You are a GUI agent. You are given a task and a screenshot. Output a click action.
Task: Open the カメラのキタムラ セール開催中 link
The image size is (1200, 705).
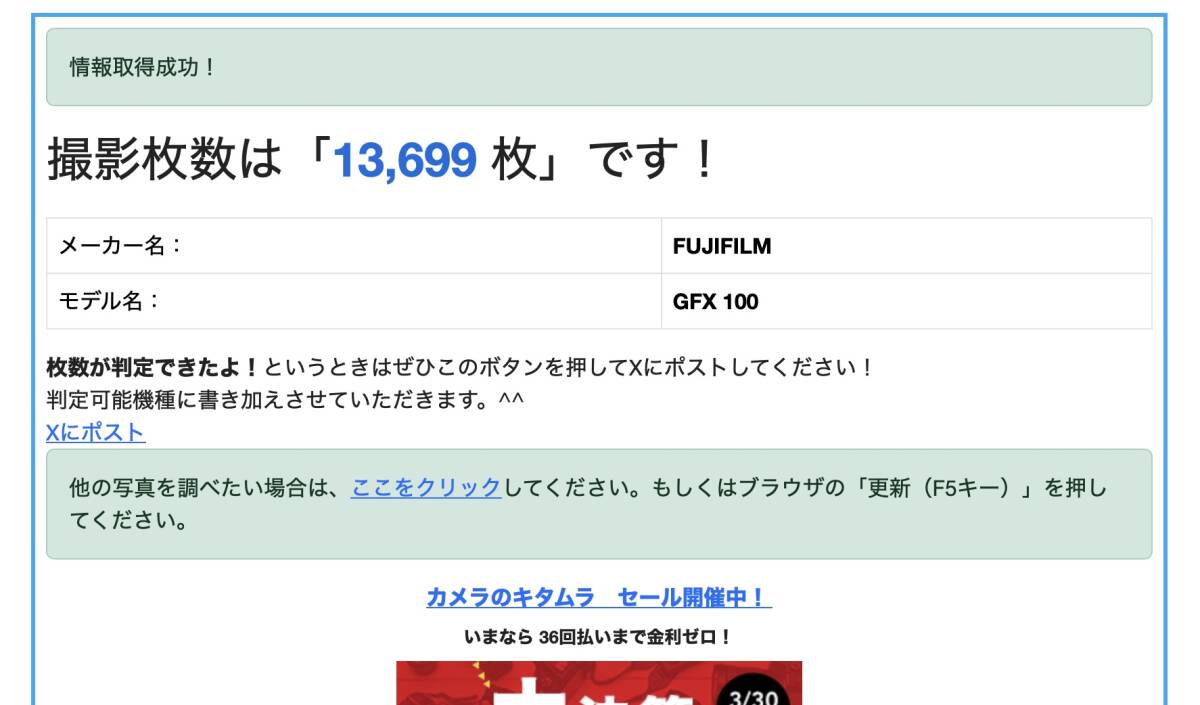[x=599, y=598]
